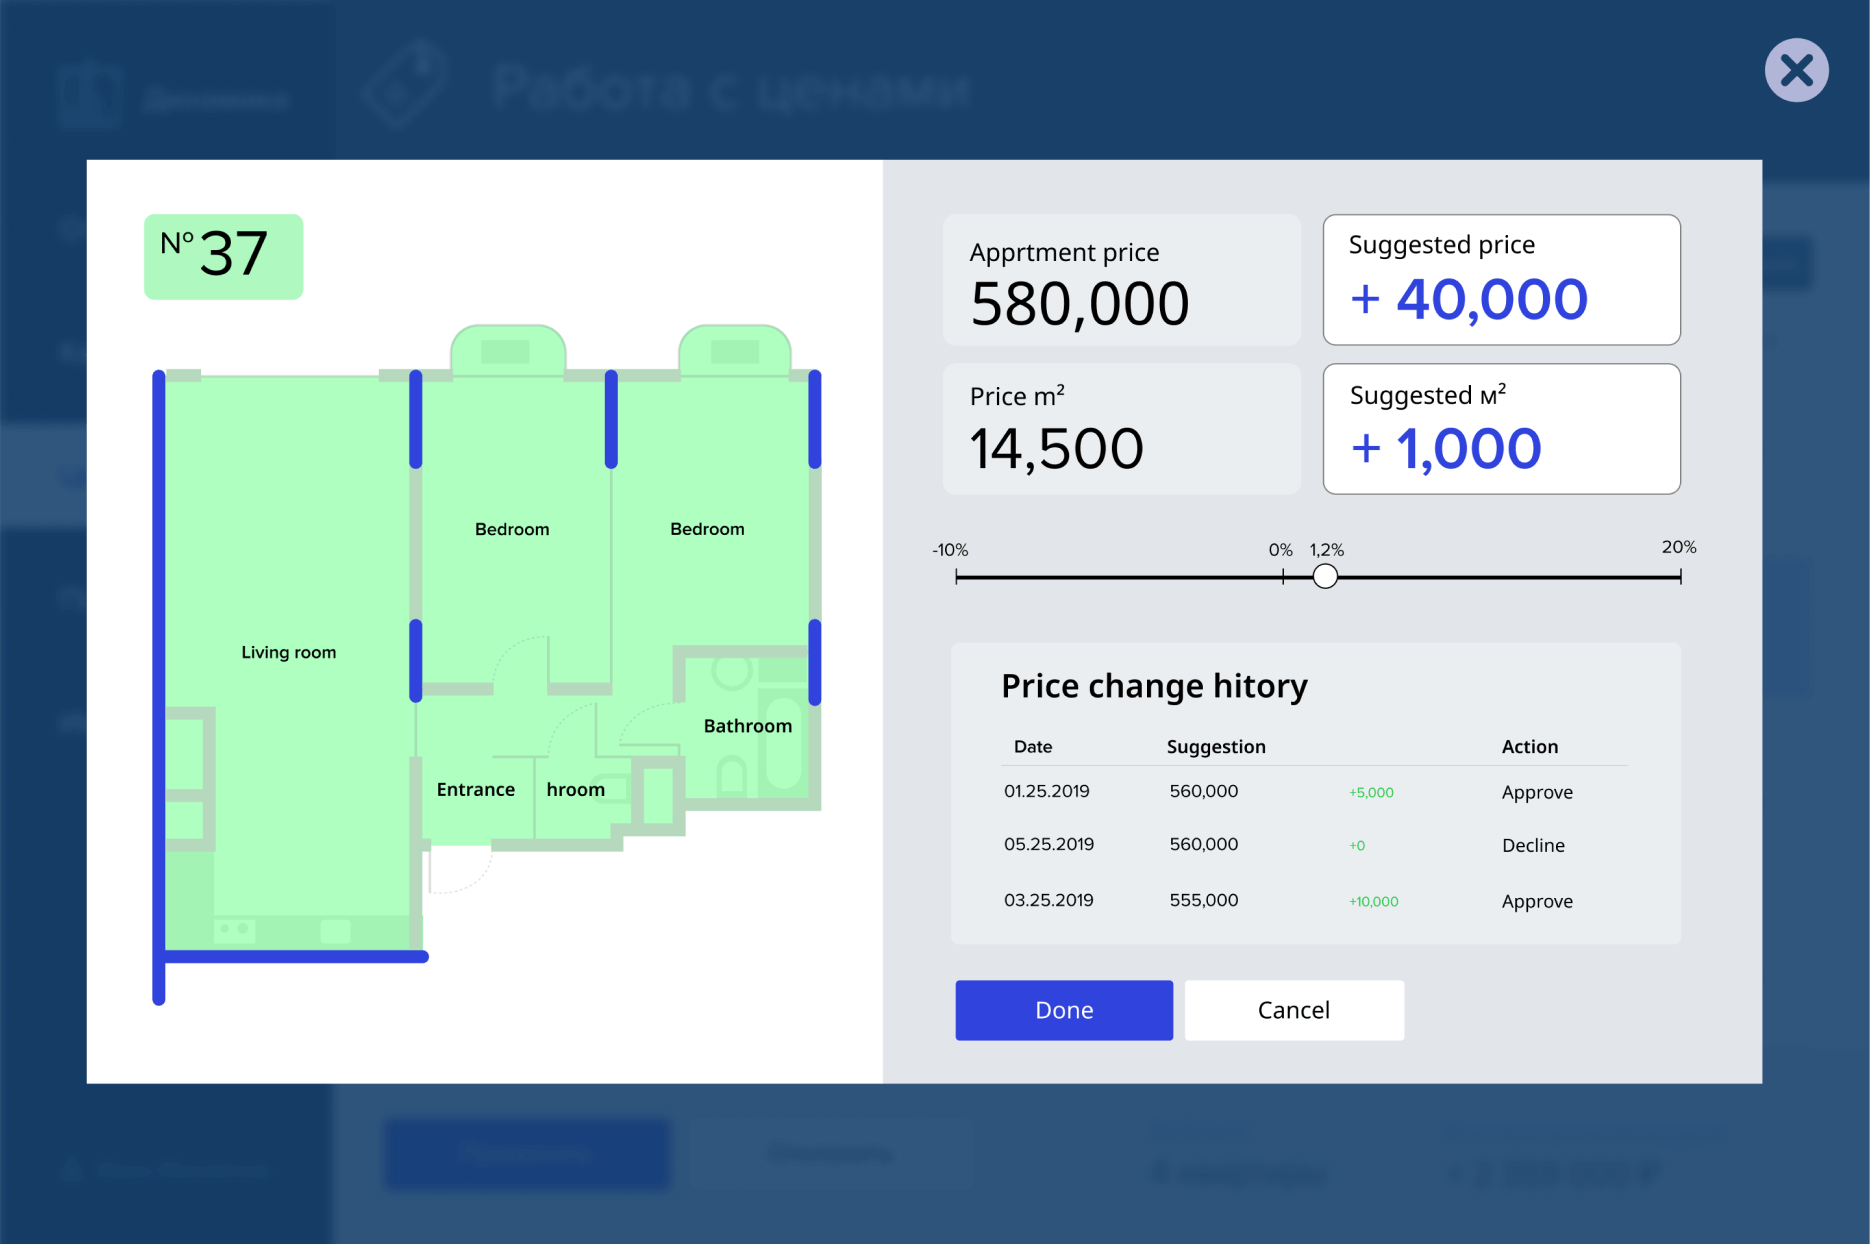The image size is (1870, 1244).
Task: Select the Living room on floor plan
Action: point(288,652)
